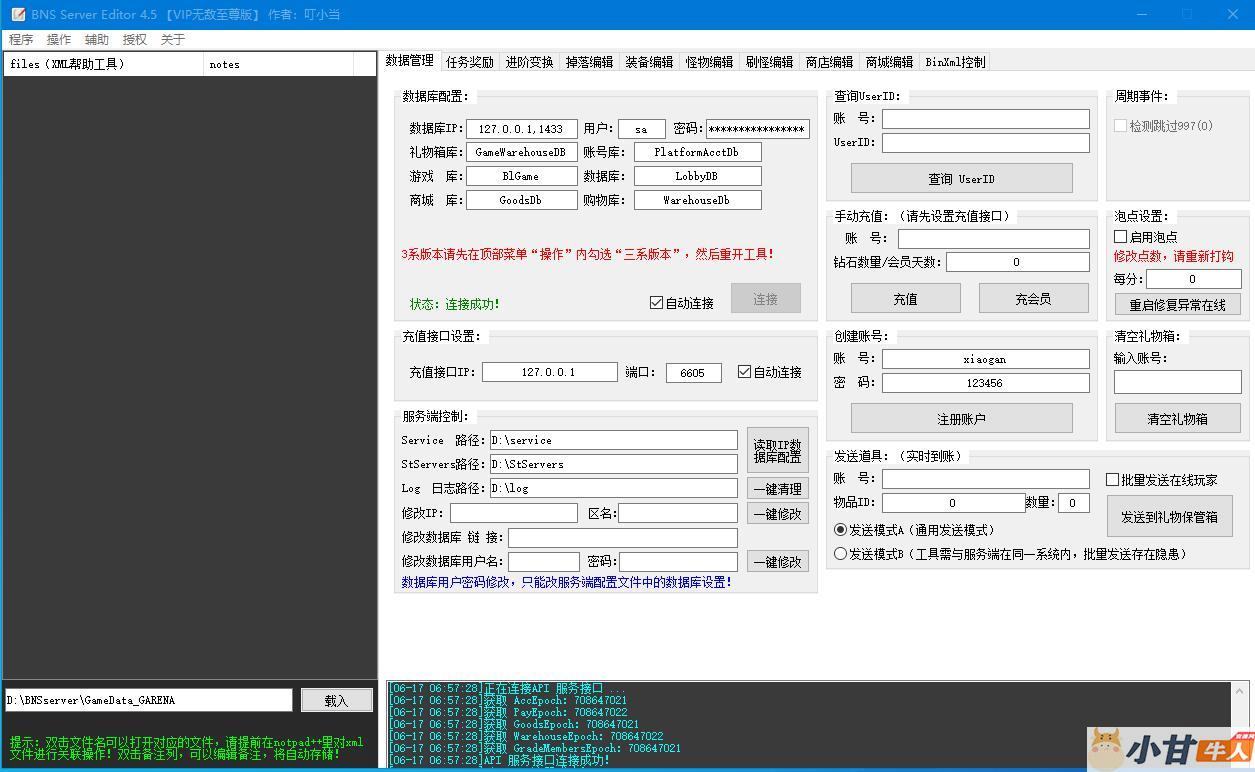This screenshot has width=1255, height=772.
Task: Click the 载入 button
Action: pos(336,701)
